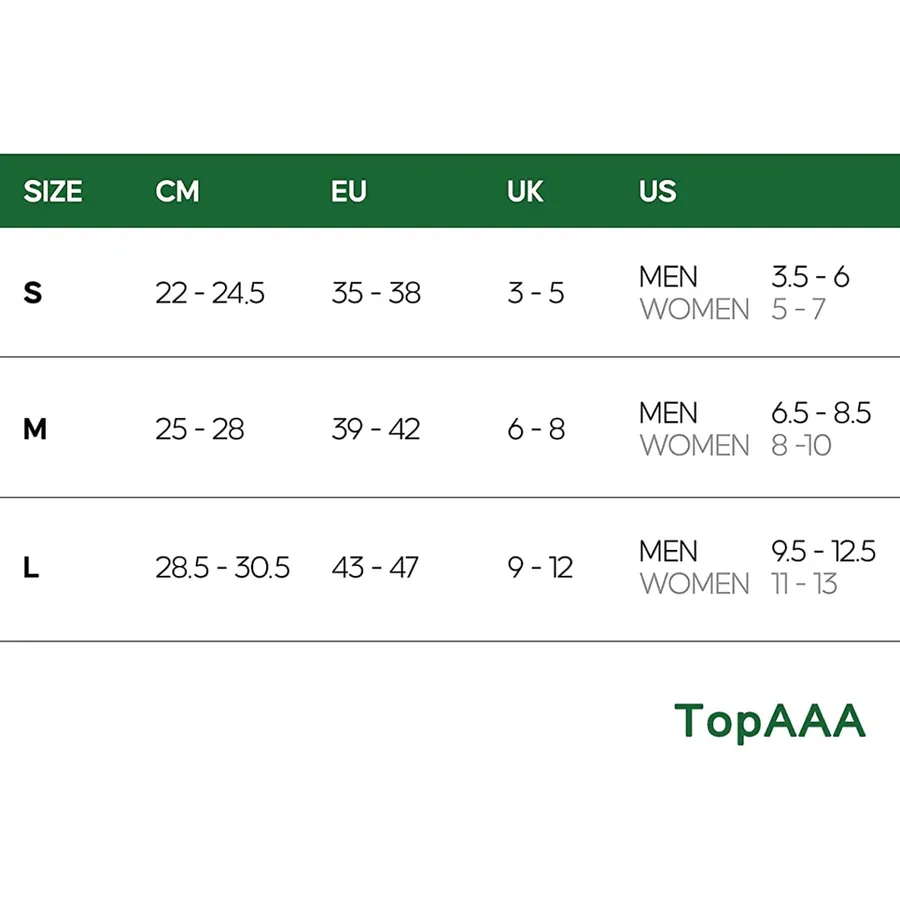Click the EU 35 - 38 value

(376, 293)
